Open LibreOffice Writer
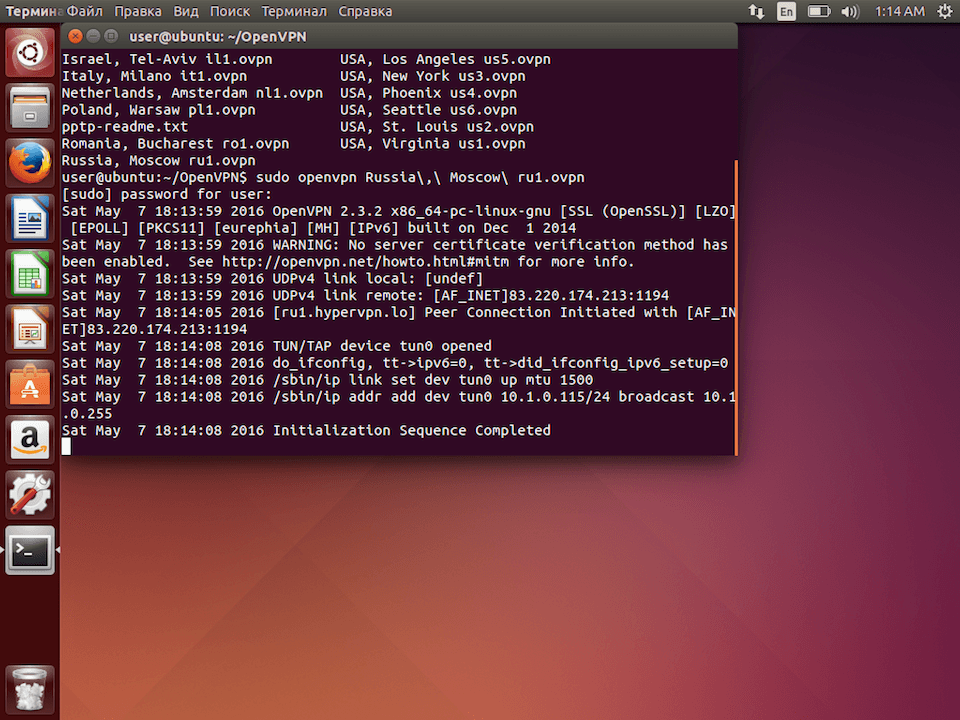Viewport: 960px width, 720px height. 29,219
